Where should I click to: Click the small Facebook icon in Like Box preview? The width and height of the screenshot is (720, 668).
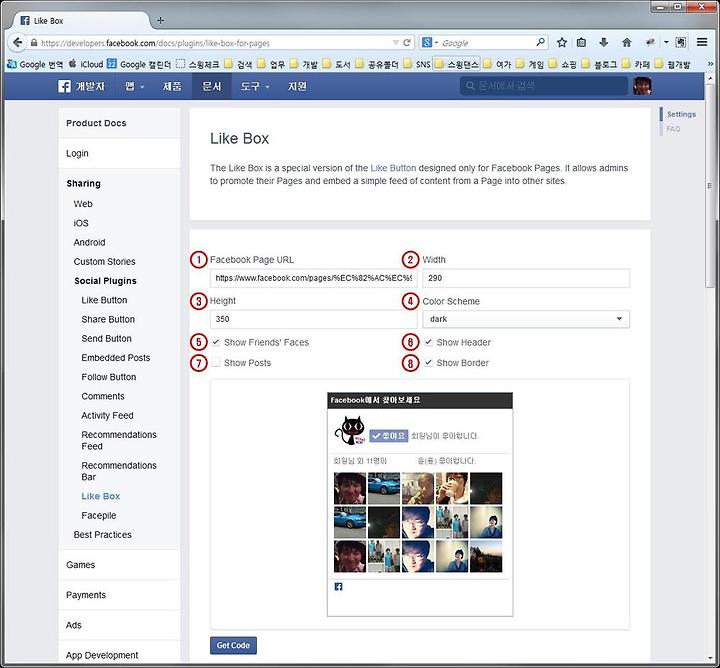coord(338,586)
